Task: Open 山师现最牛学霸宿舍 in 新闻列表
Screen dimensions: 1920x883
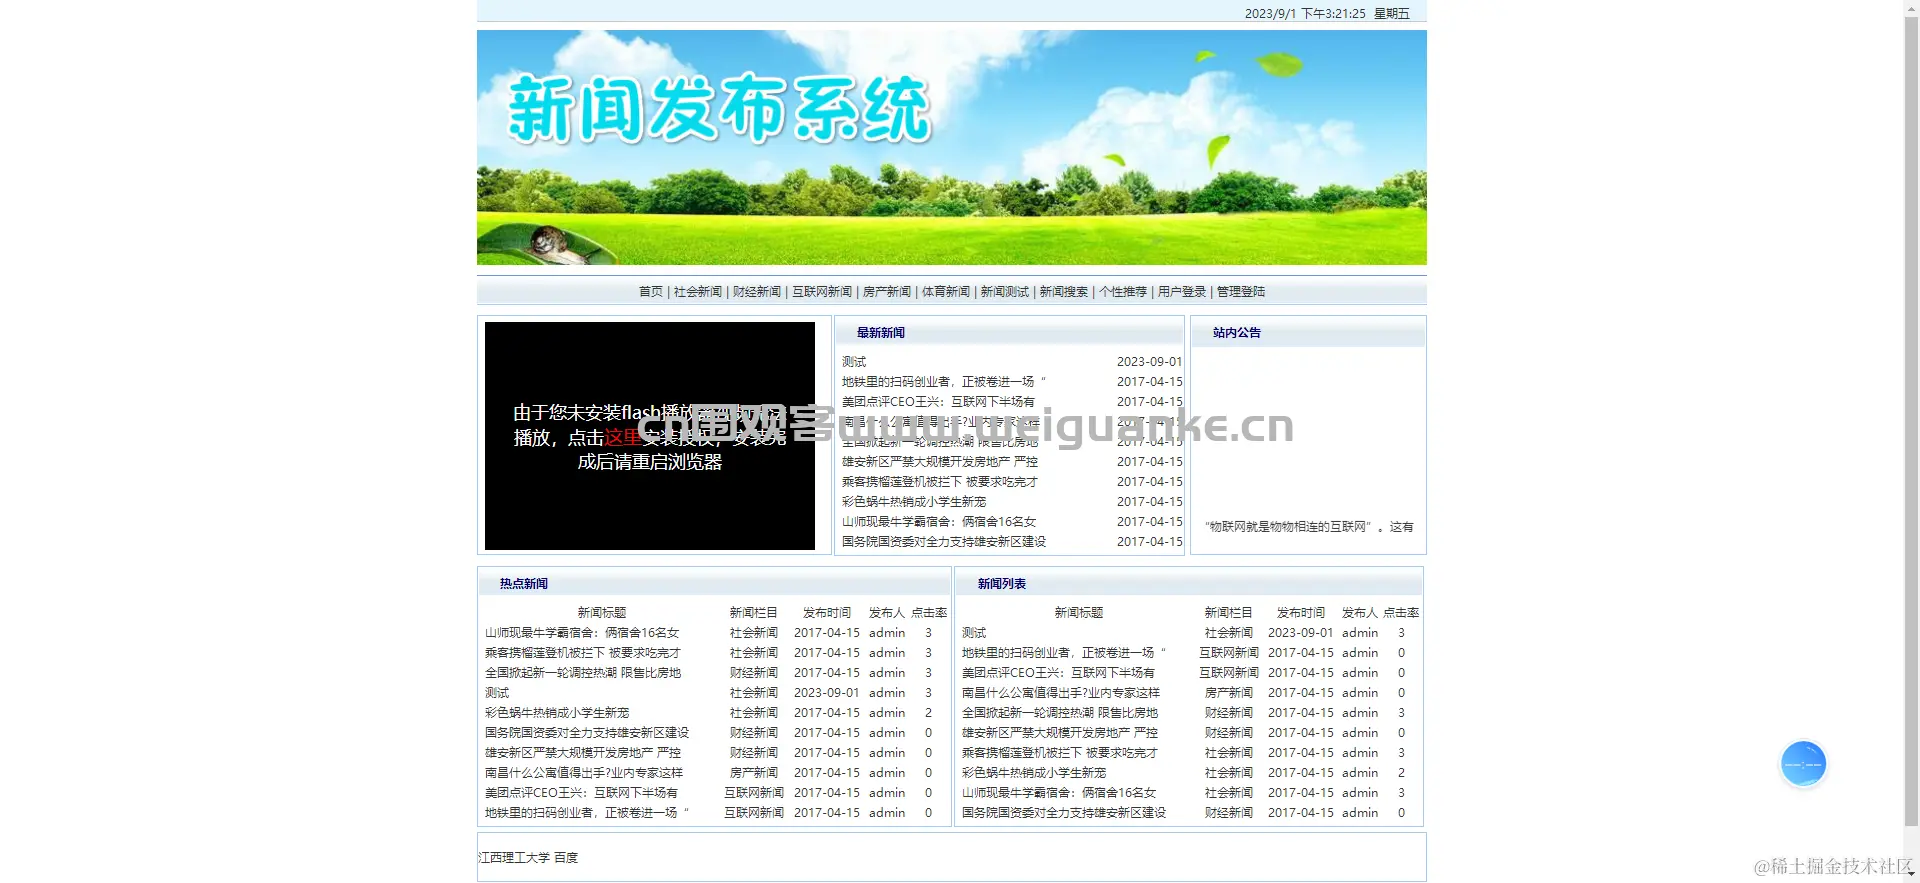Action: tap(1059, 793)
